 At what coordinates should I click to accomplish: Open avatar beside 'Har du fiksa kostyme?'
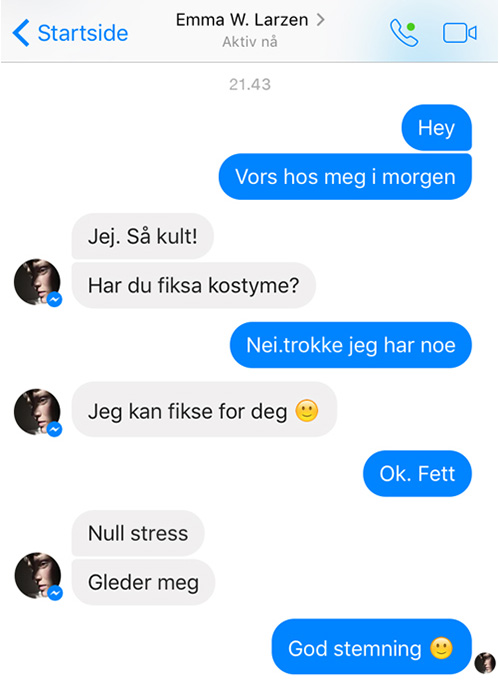pos(38,282)
